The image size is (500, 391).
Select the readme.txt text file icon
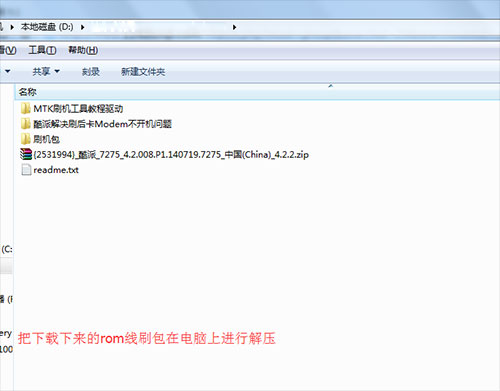pos(26,170)
